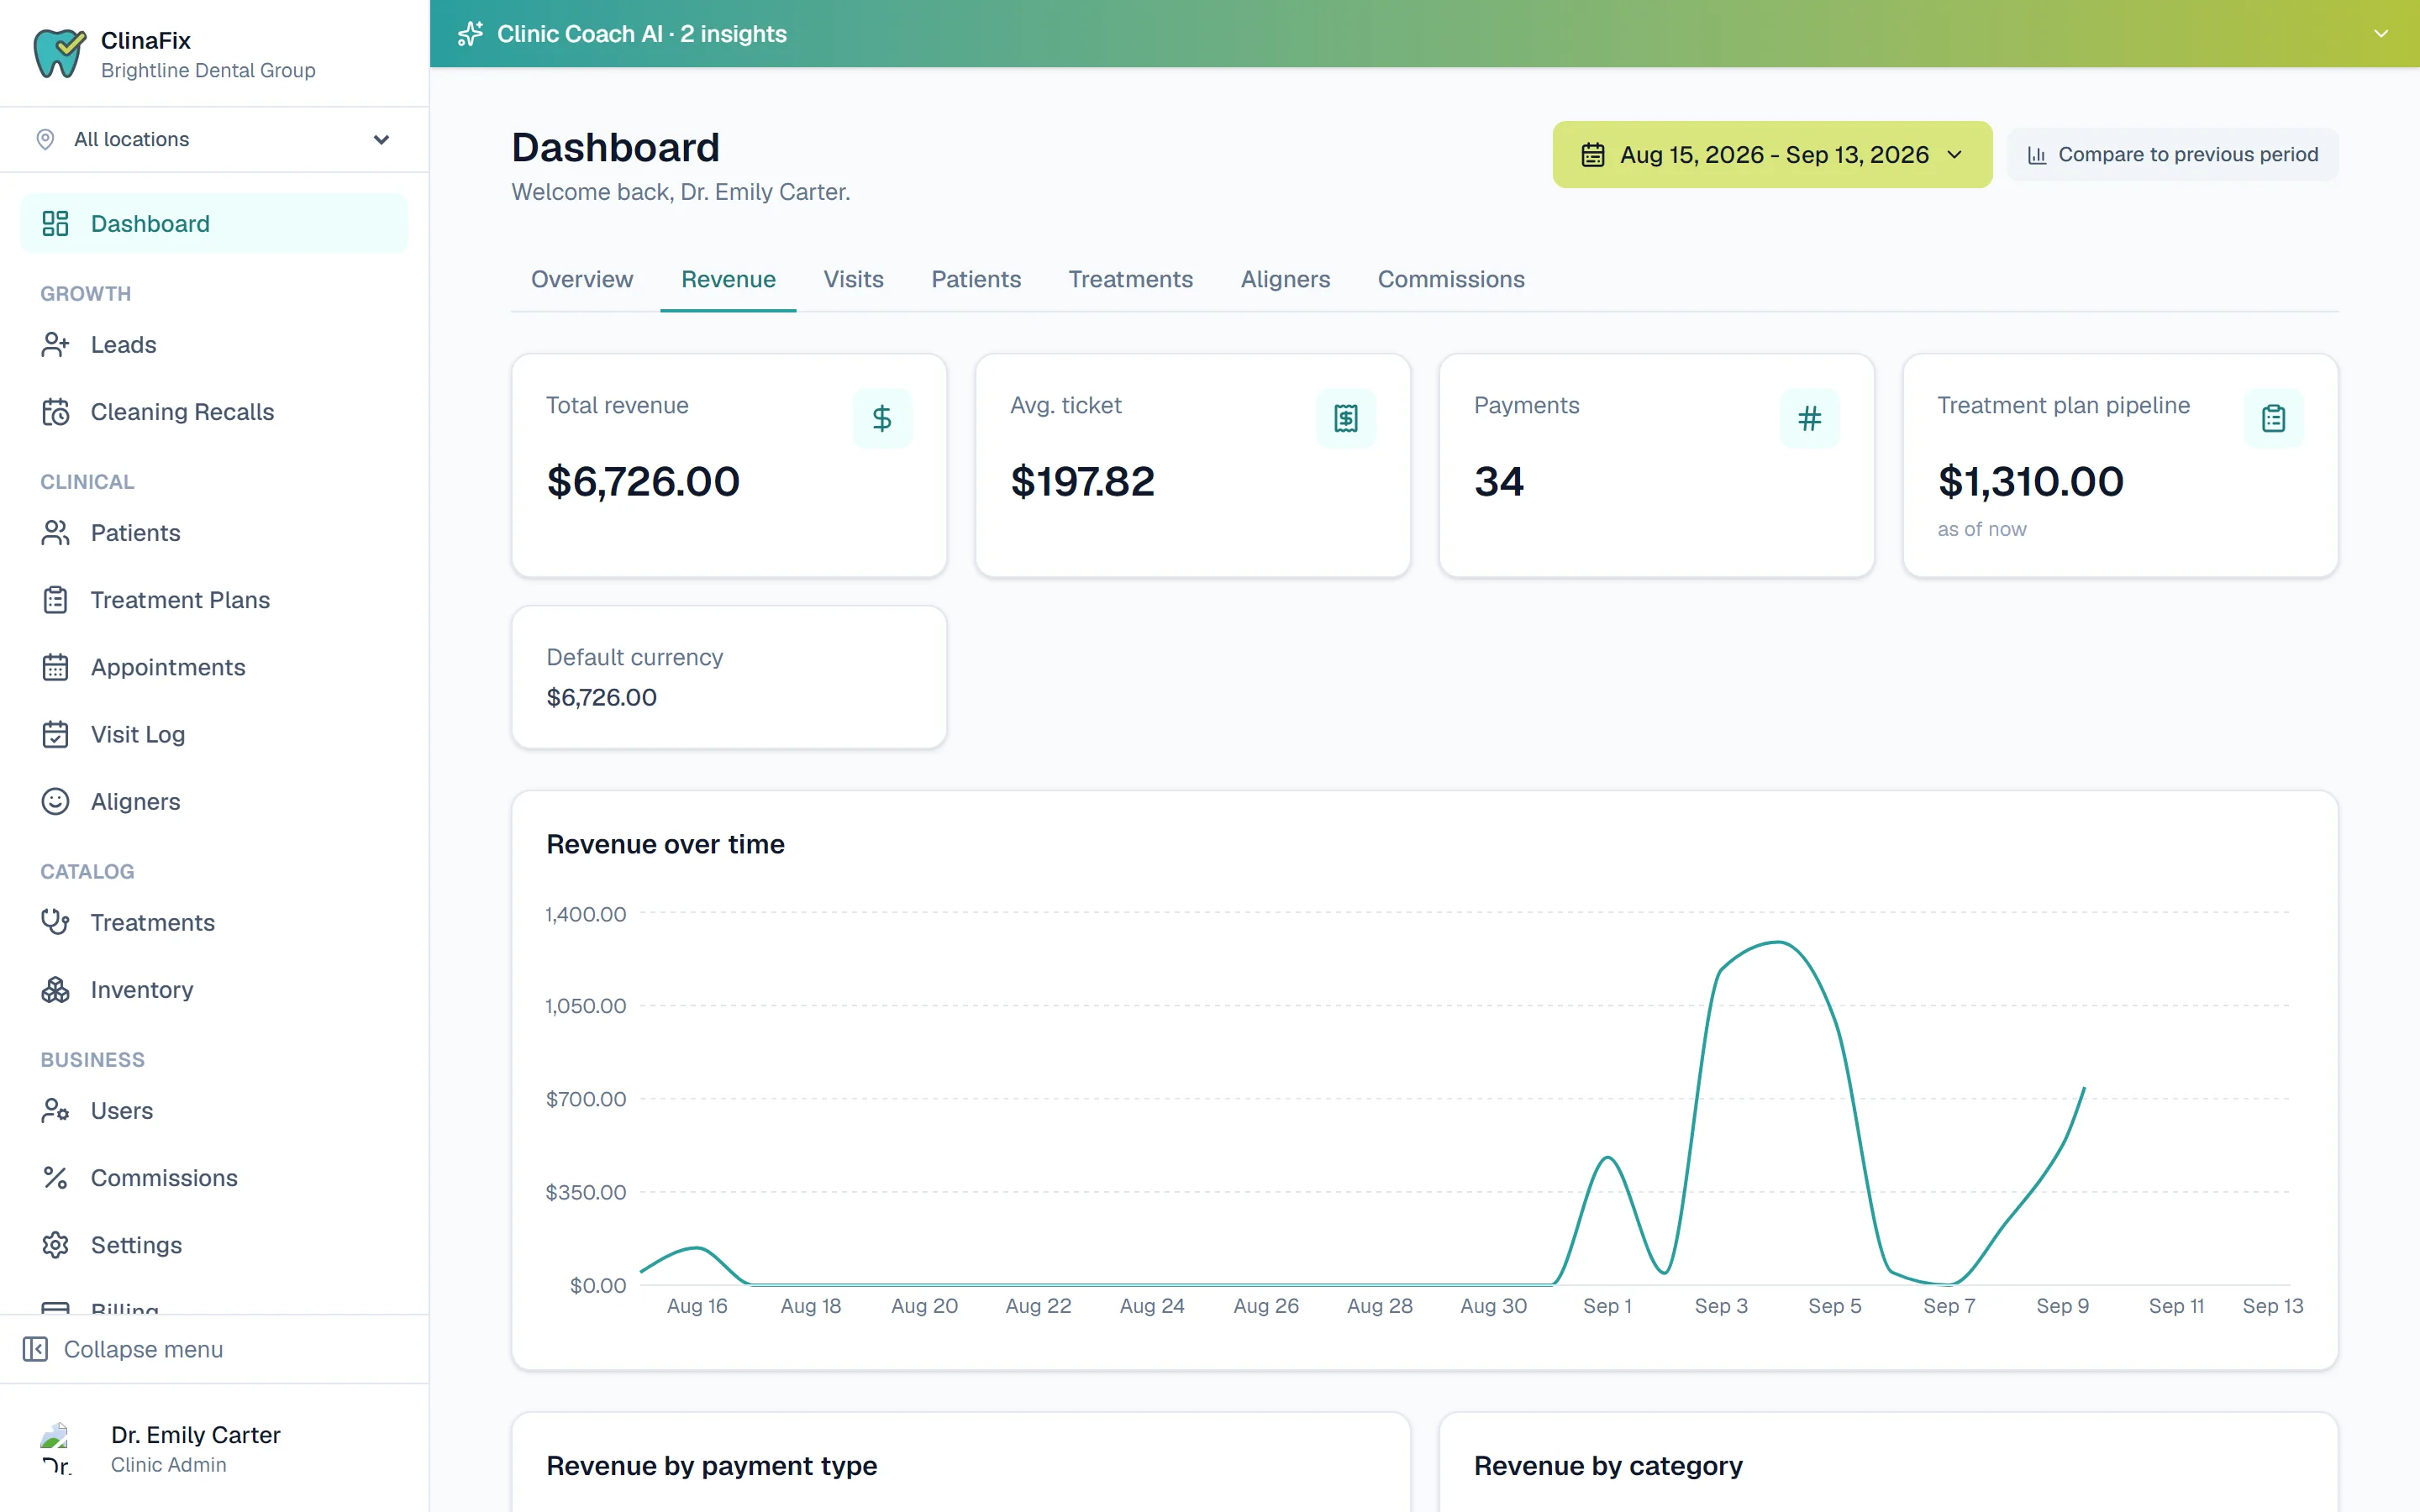
Task: Click the Sep 3 peak on revenue chart
Action: coord(1776,943)
